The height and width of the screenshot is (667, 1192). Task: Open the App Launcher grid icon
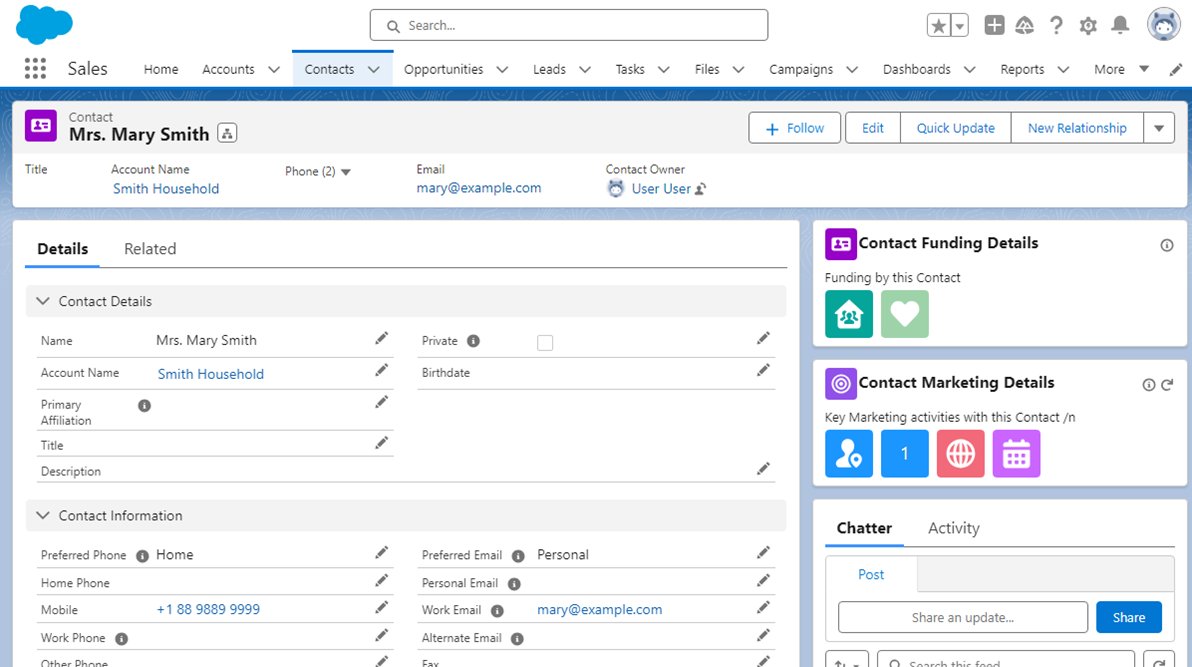click(35, 68)
